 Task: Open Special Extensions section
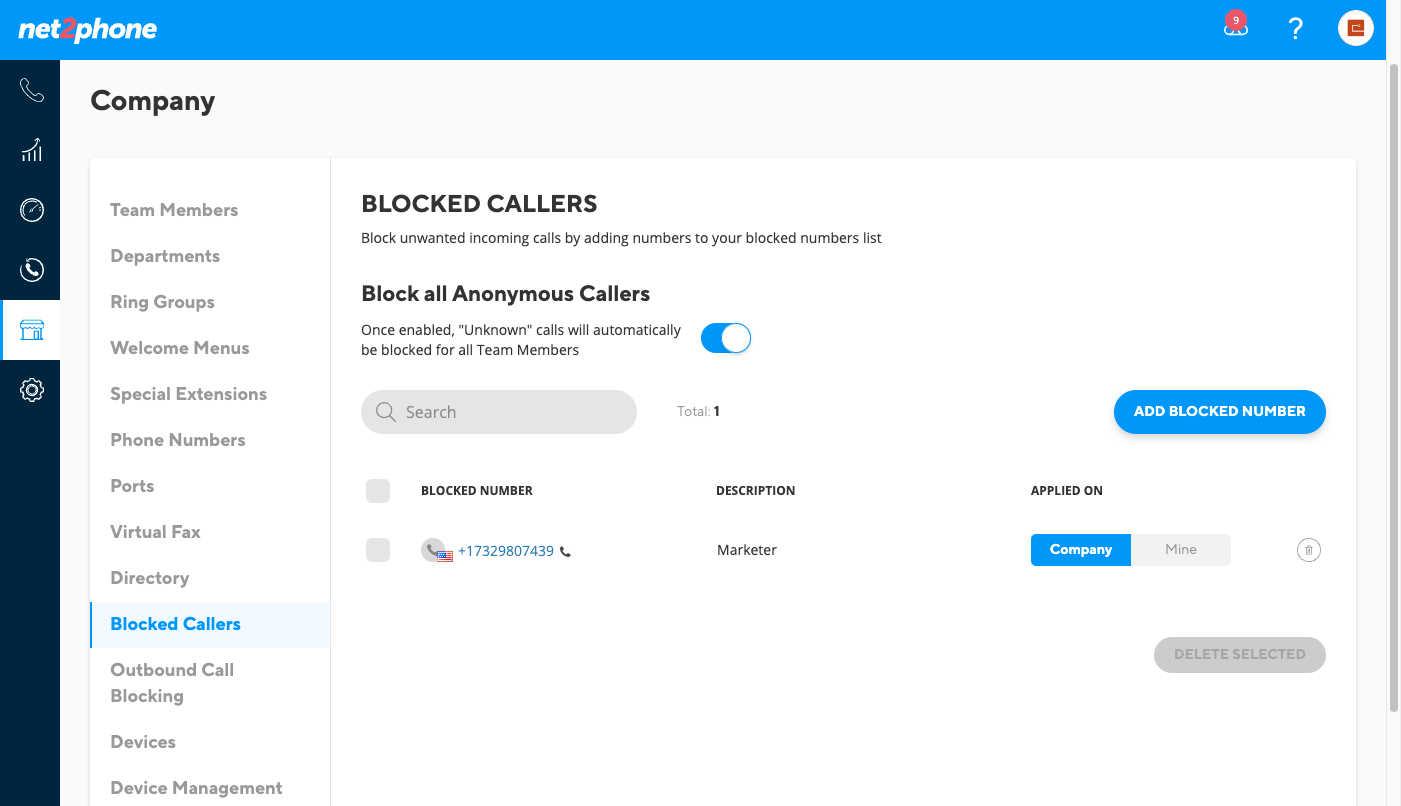(189, 394)
